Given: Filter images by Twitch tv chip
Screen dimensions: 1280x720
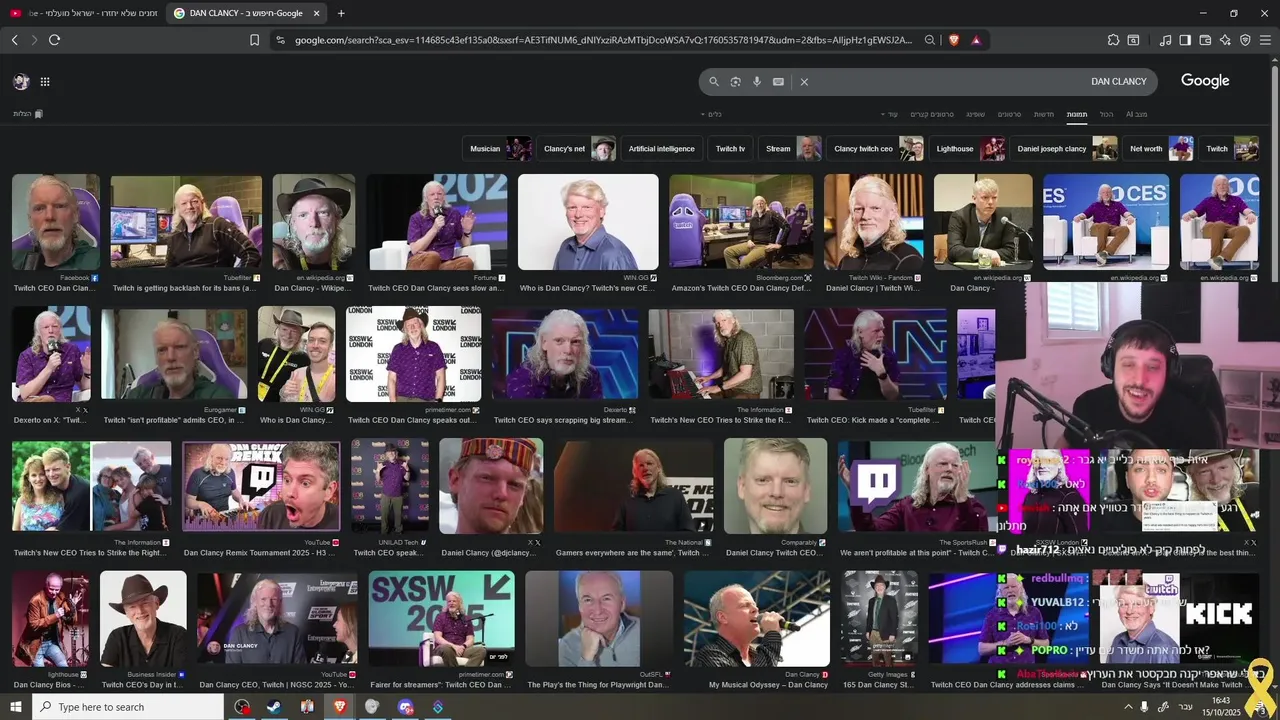Looking at the screenshot, I should pos(730,149).
